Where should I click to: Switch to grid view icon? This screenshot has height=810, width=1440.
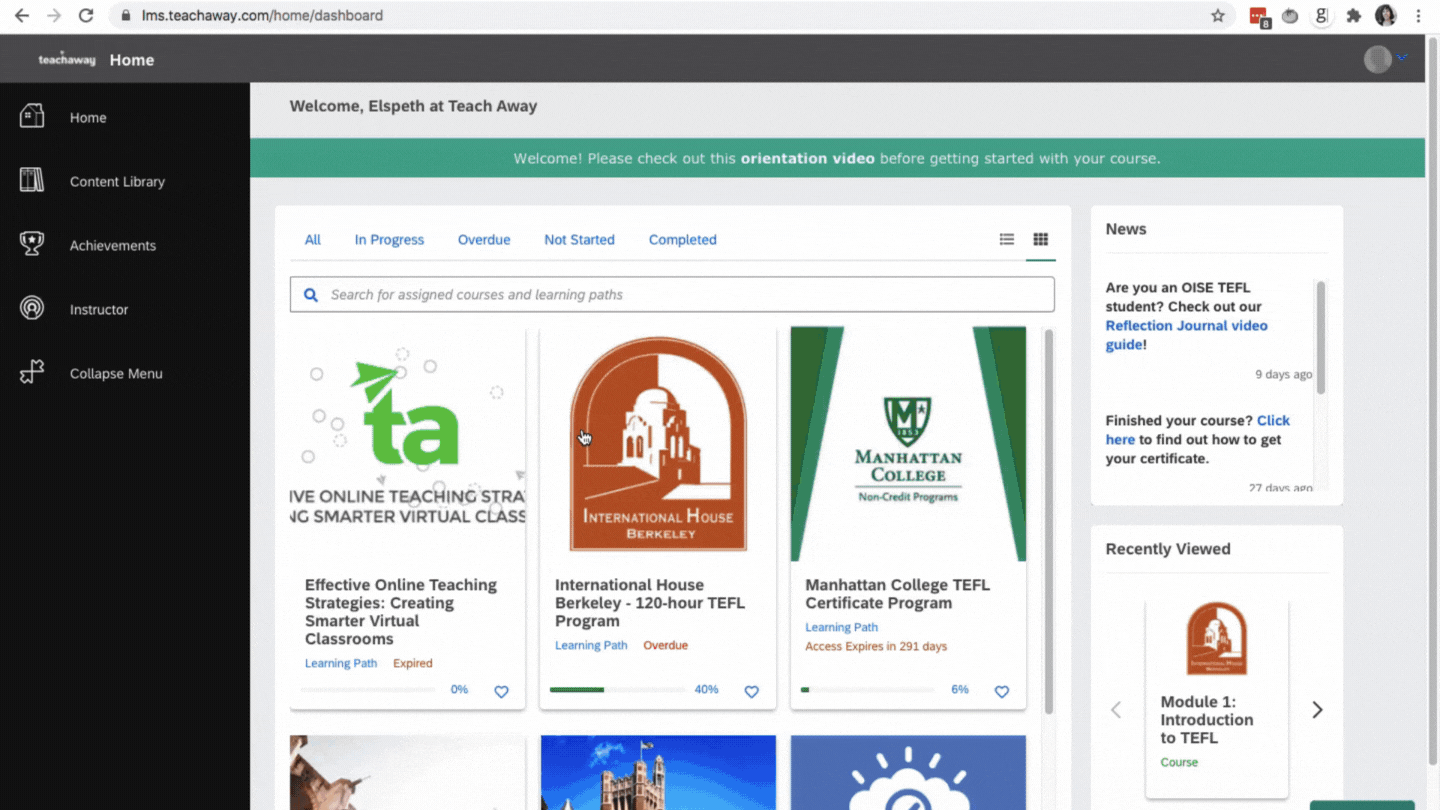coord(1041,239)
